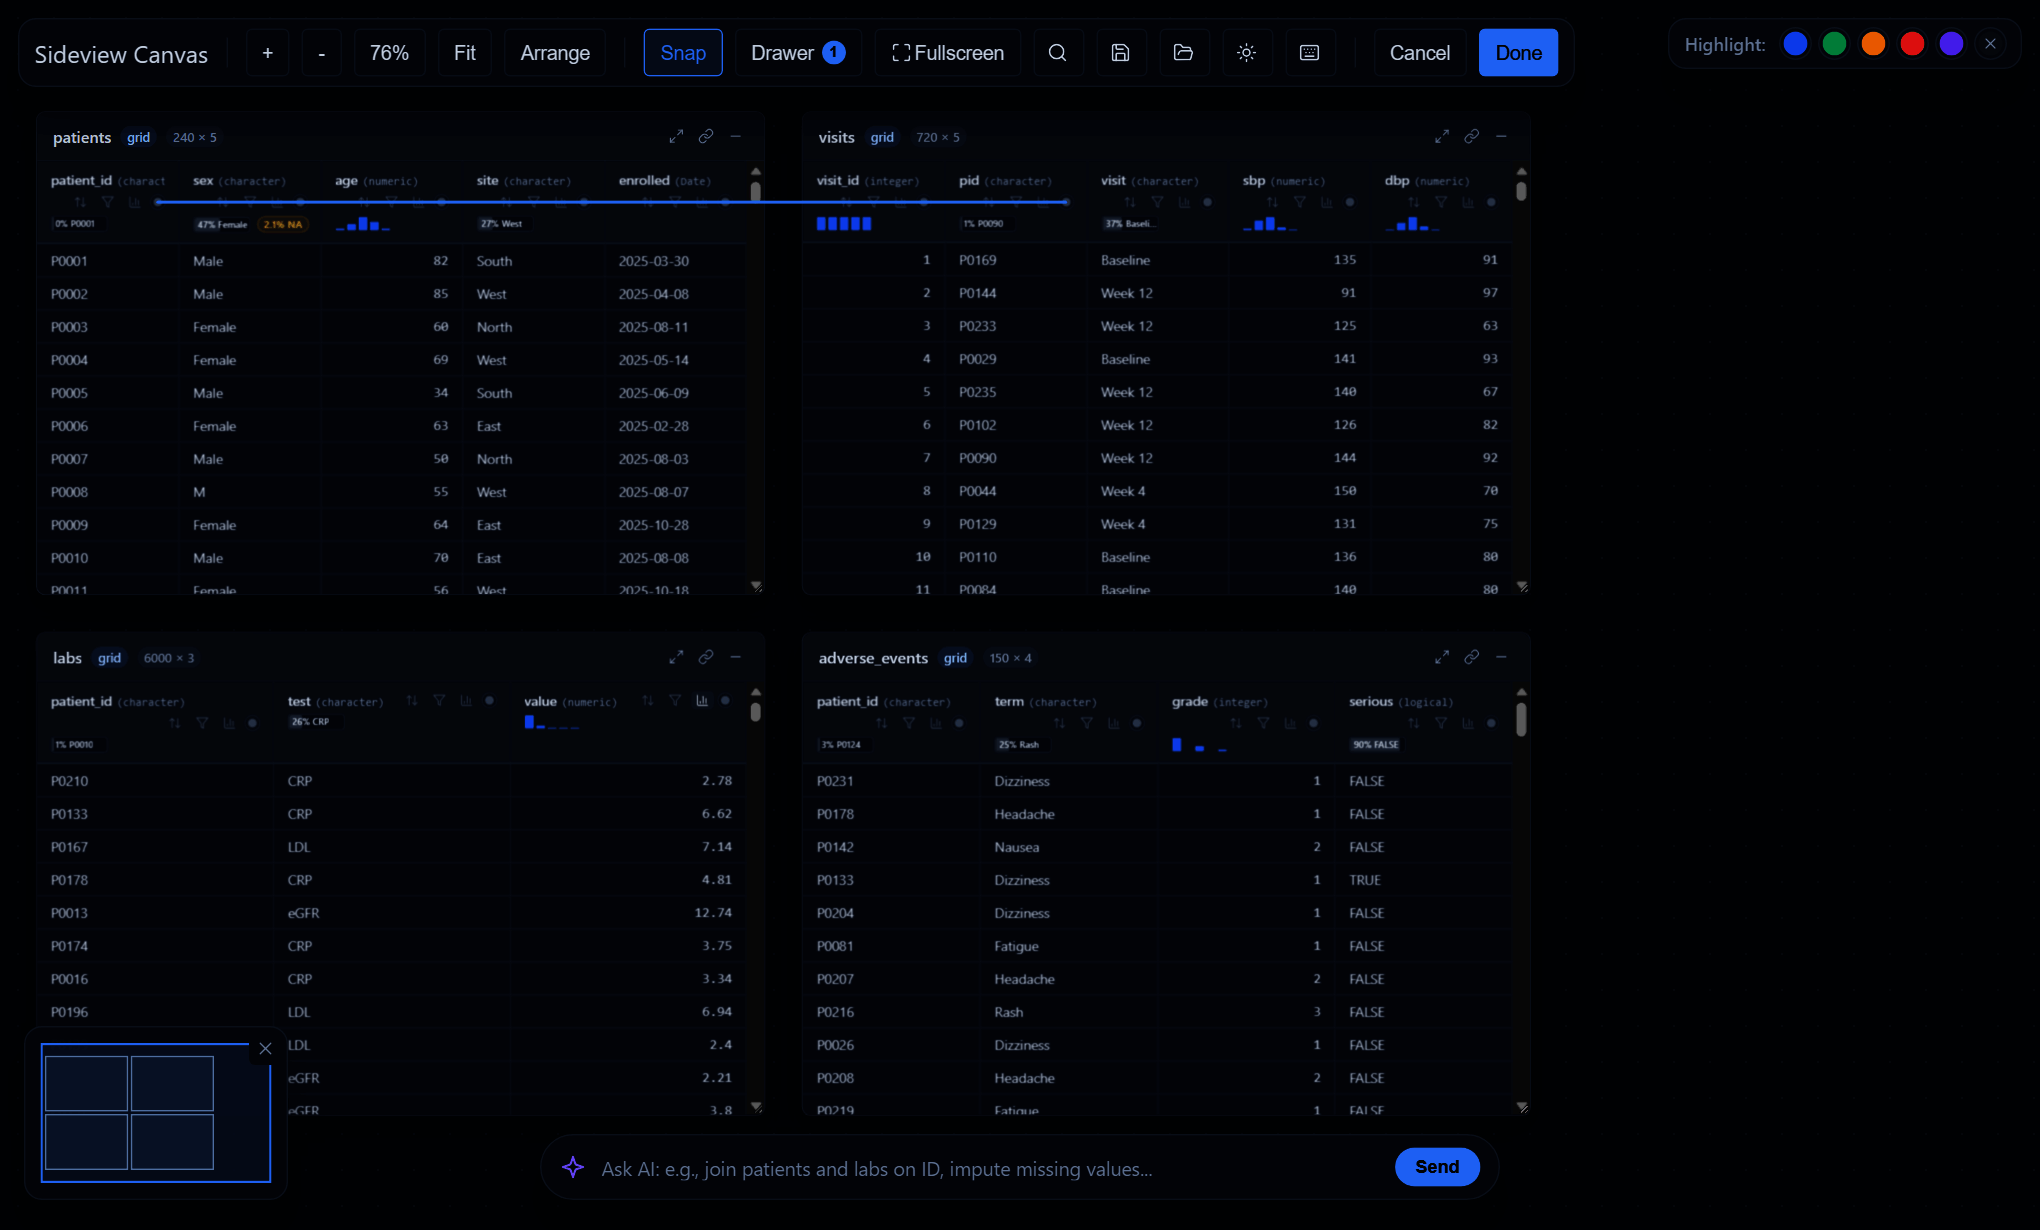The height and width of the screenshot is (1230, 2040).
Task: Toggle the Snap option
Action: tap(683, 53)
